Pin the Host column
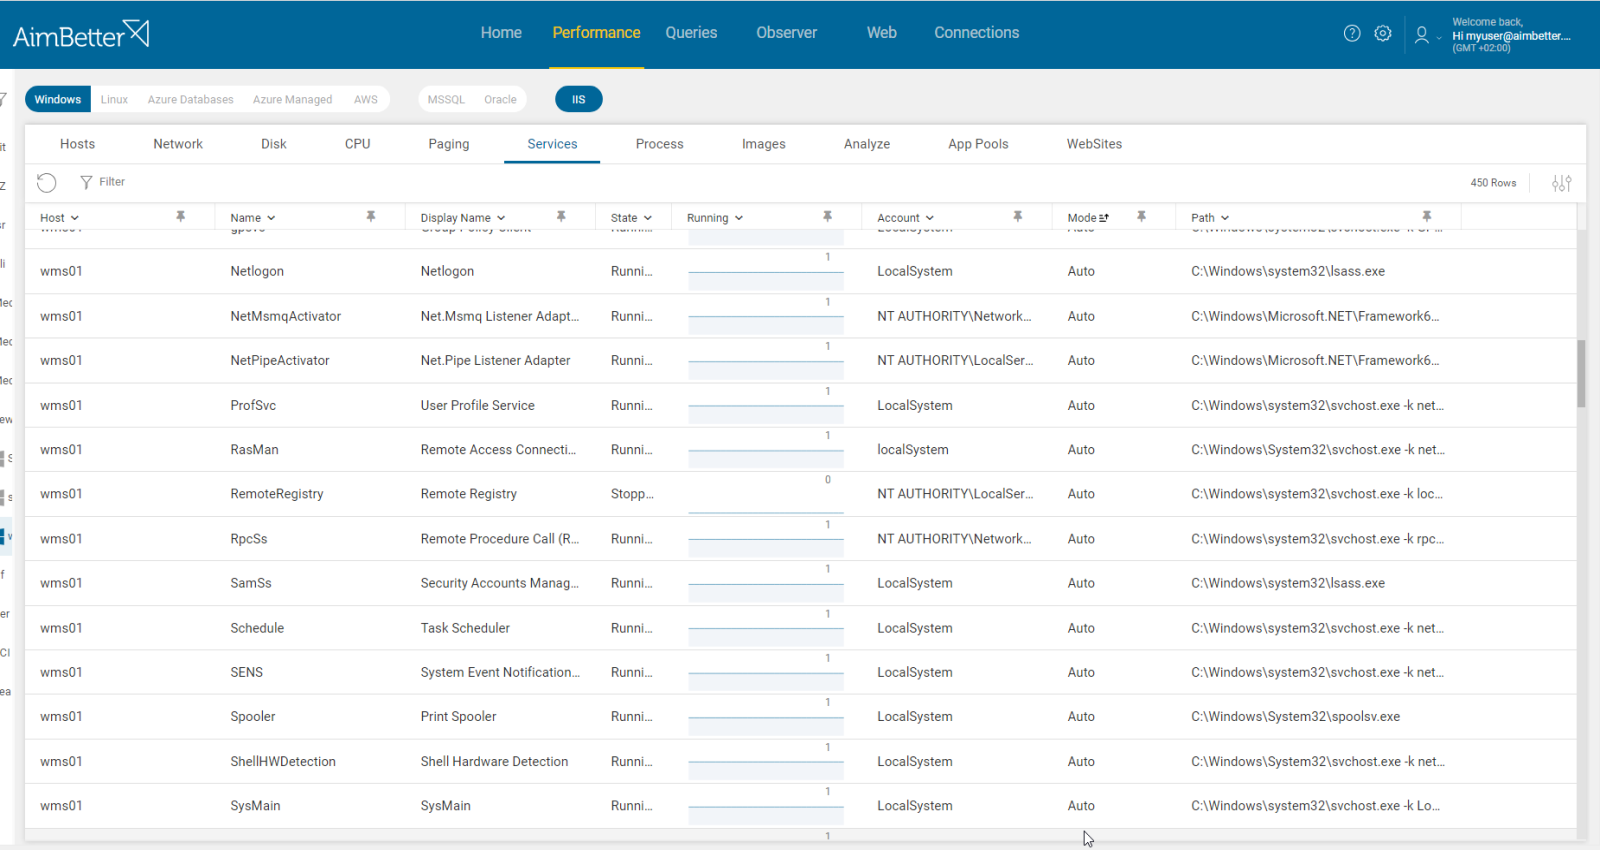The height and width of the screenshot is (850, 1600). click(x=181, y=216)
